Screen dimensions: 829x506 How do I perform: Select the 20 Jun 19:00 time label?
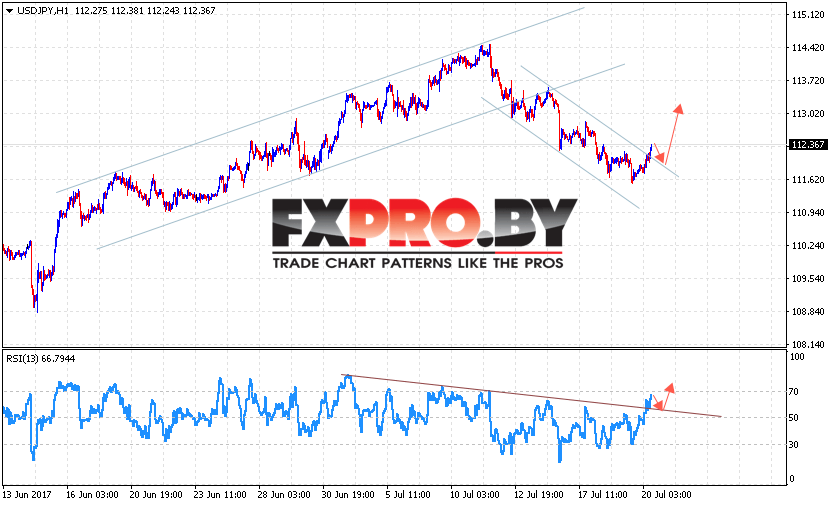156,494
